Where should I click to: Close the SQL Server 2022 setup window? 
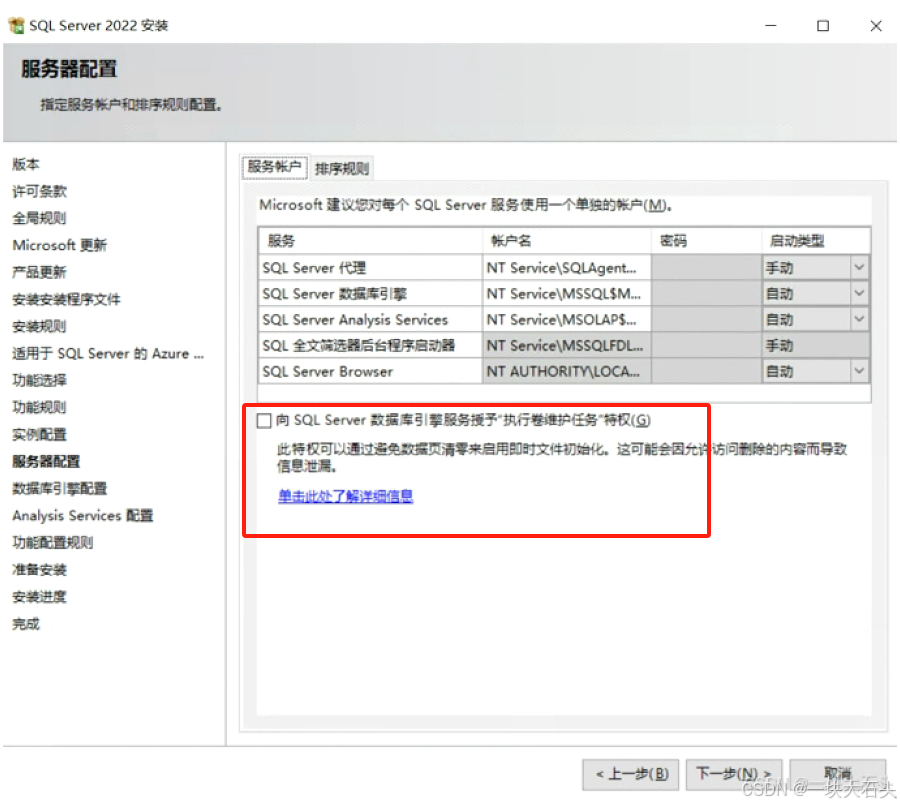click(875, 25)
